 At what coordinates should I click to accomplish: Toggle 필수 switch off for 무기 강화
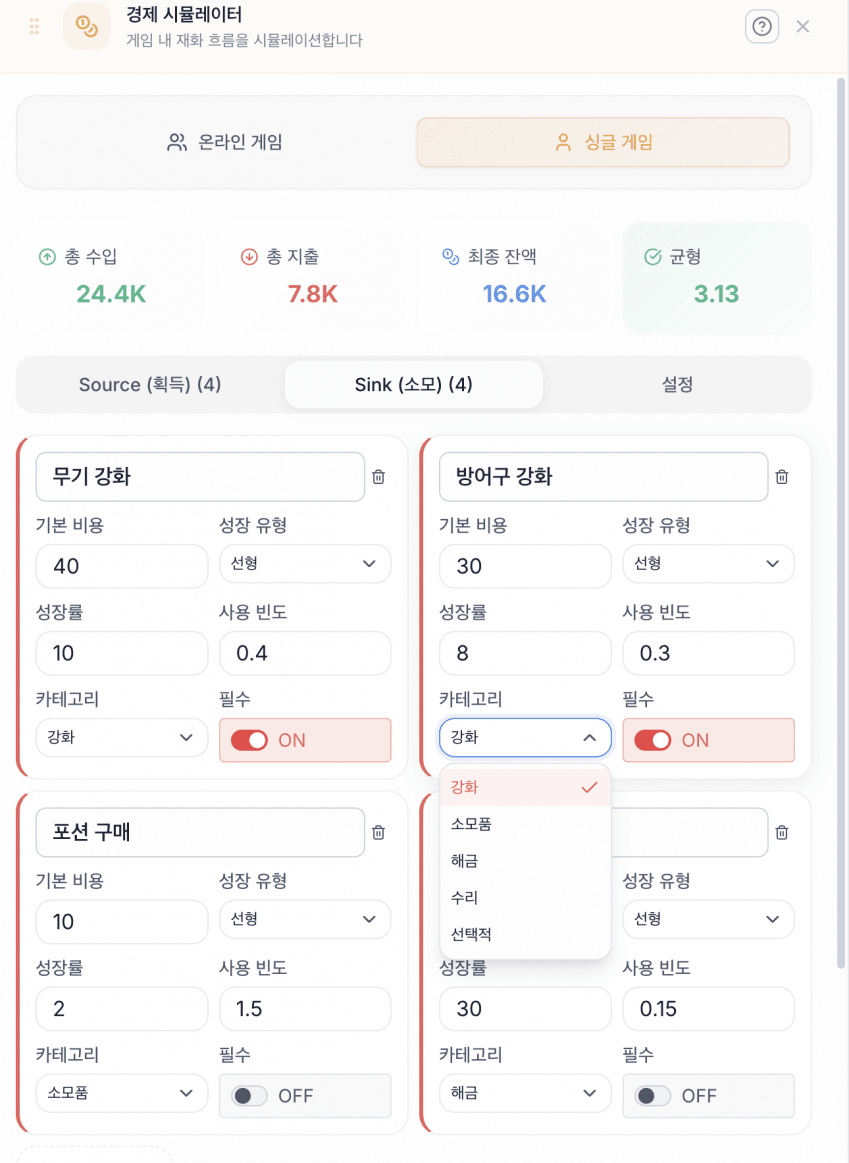250,740
